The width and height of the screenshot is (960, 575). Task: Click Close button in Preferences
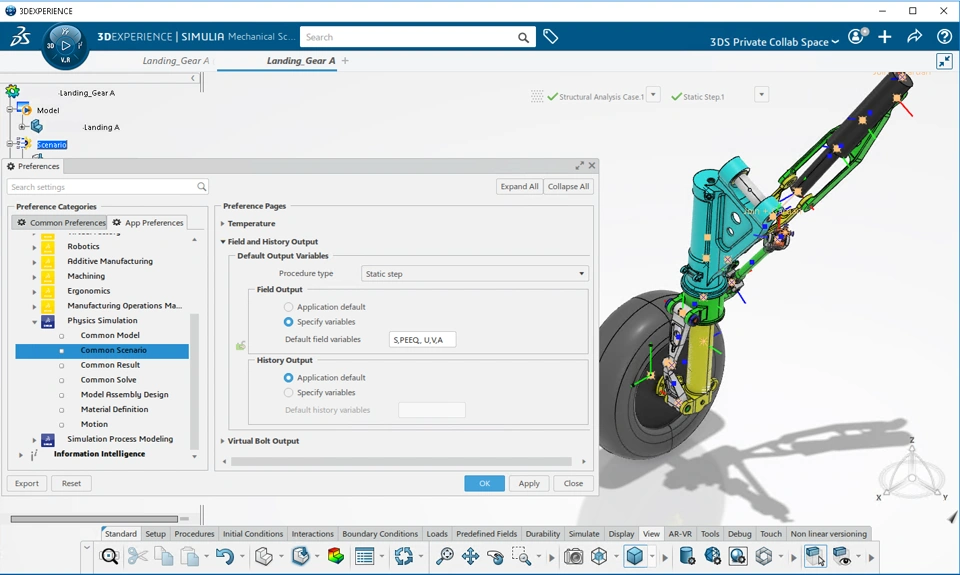pos(573,483)
